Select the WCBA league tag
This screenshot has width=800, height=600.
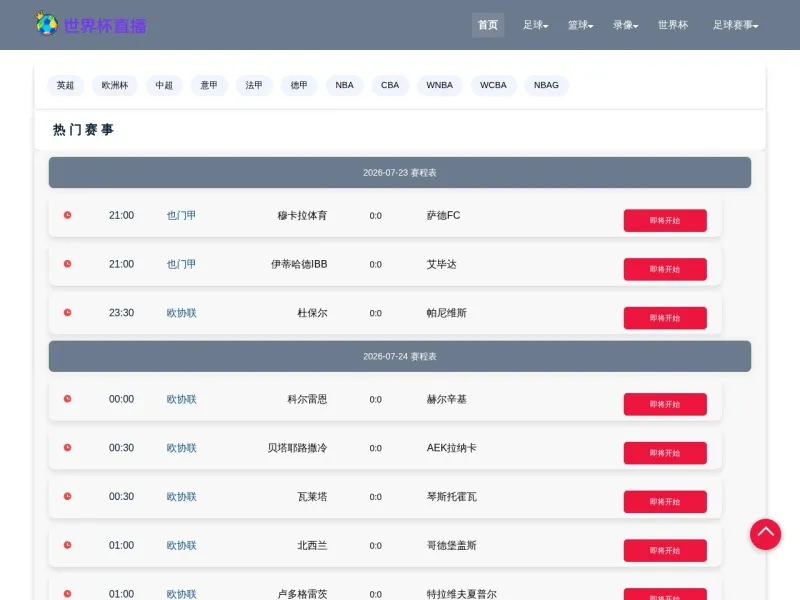point(493,85)
